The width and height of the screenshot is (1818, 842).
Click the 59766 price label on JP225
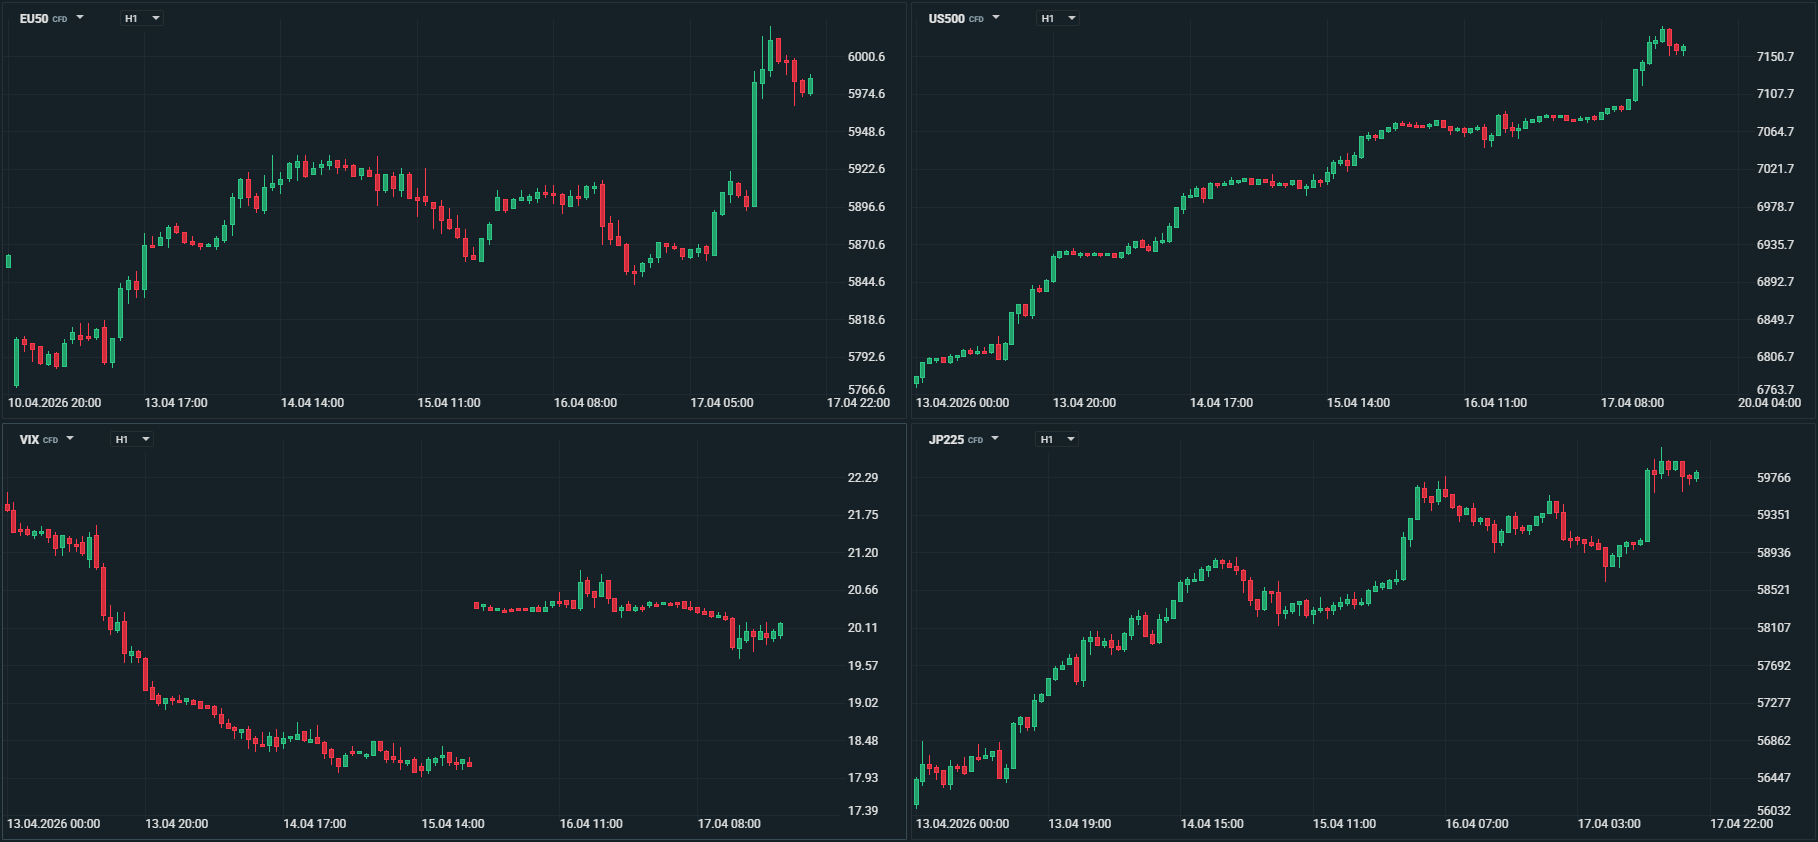click(1774, 478)
